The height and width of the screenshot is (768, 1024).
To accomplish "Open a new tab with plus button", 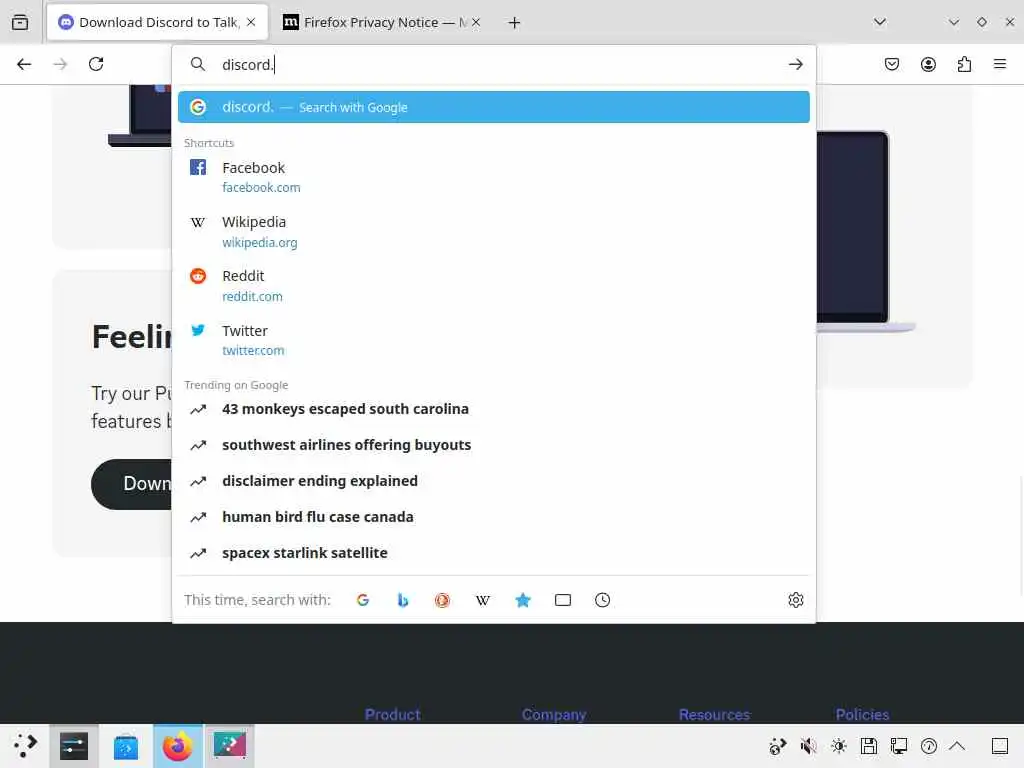I will pos(515,23).
